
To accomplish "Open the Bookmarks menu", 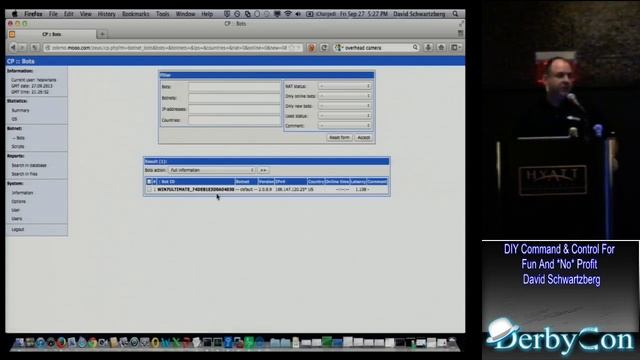I will click(136, 14).
